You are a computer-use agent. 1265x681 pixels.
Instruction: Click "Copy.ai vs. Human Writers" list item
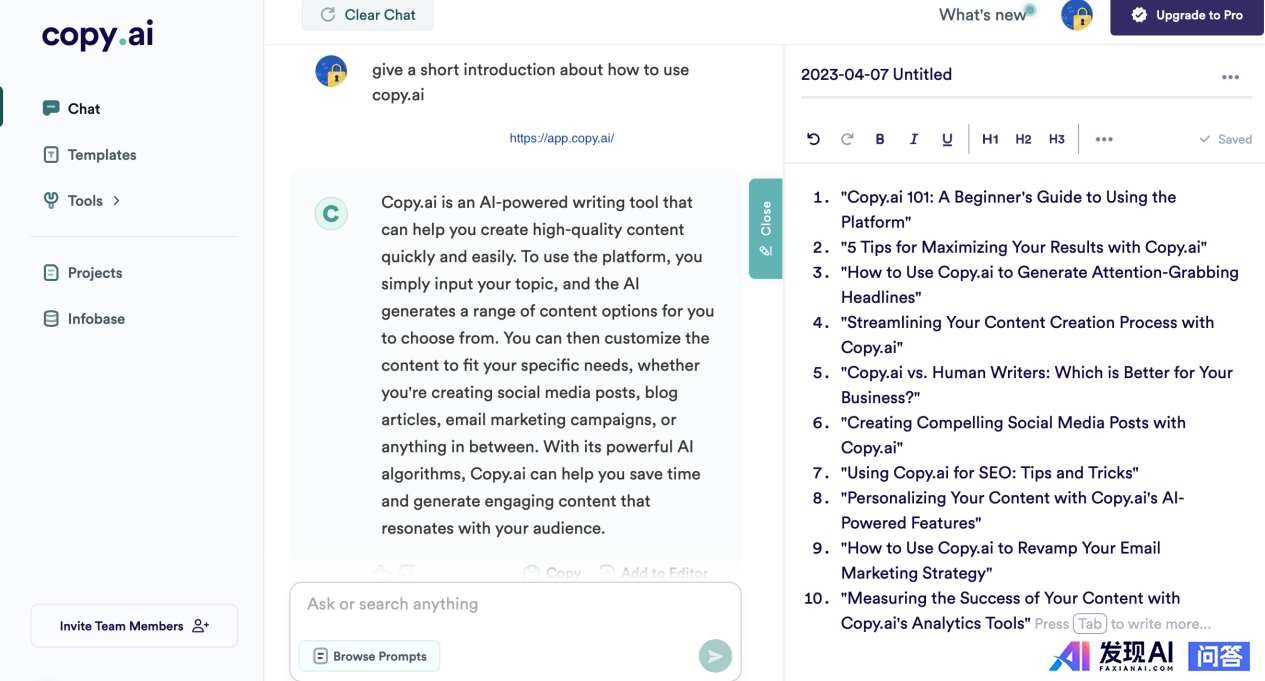(1037, 385)
